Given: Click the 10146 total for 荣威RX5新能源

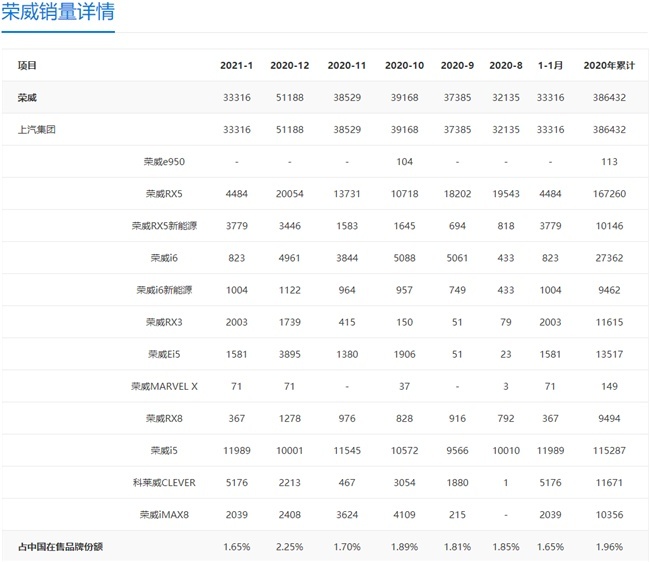Looking at the screenshot, I should click(x=609, y=226).
